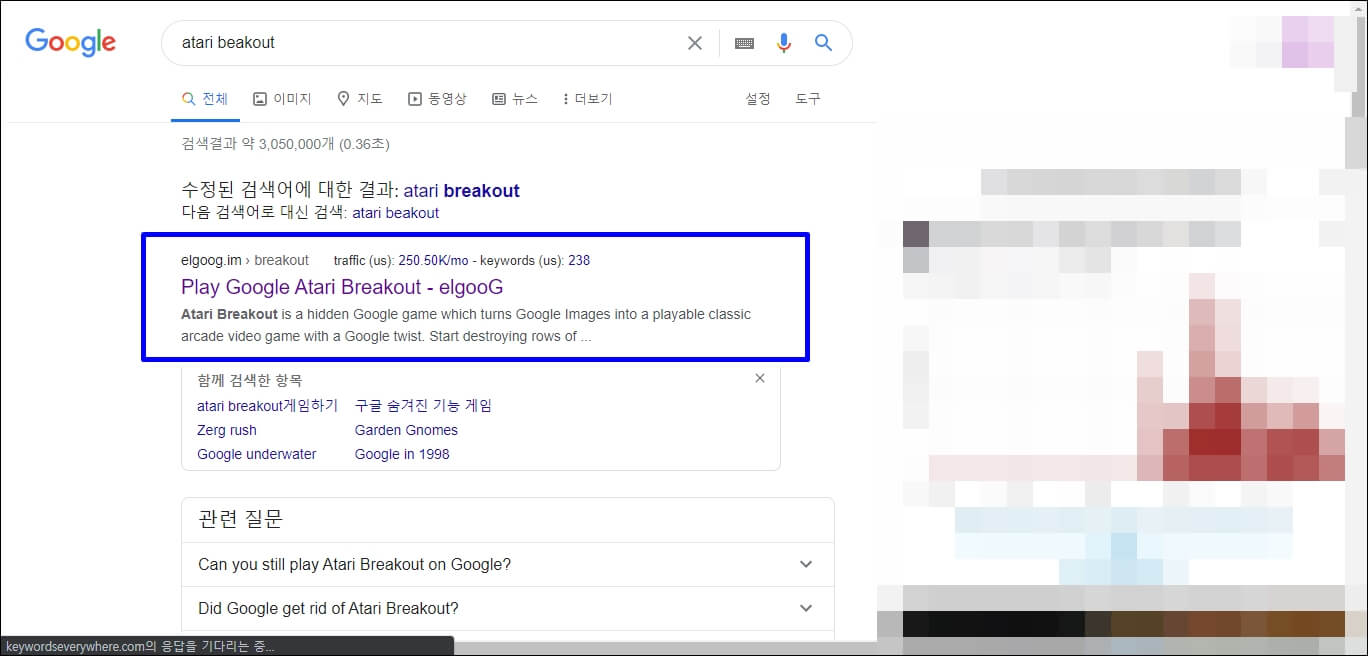Open the 도구 tools option
Screen dimensions: 1368x656
(808, 99)
